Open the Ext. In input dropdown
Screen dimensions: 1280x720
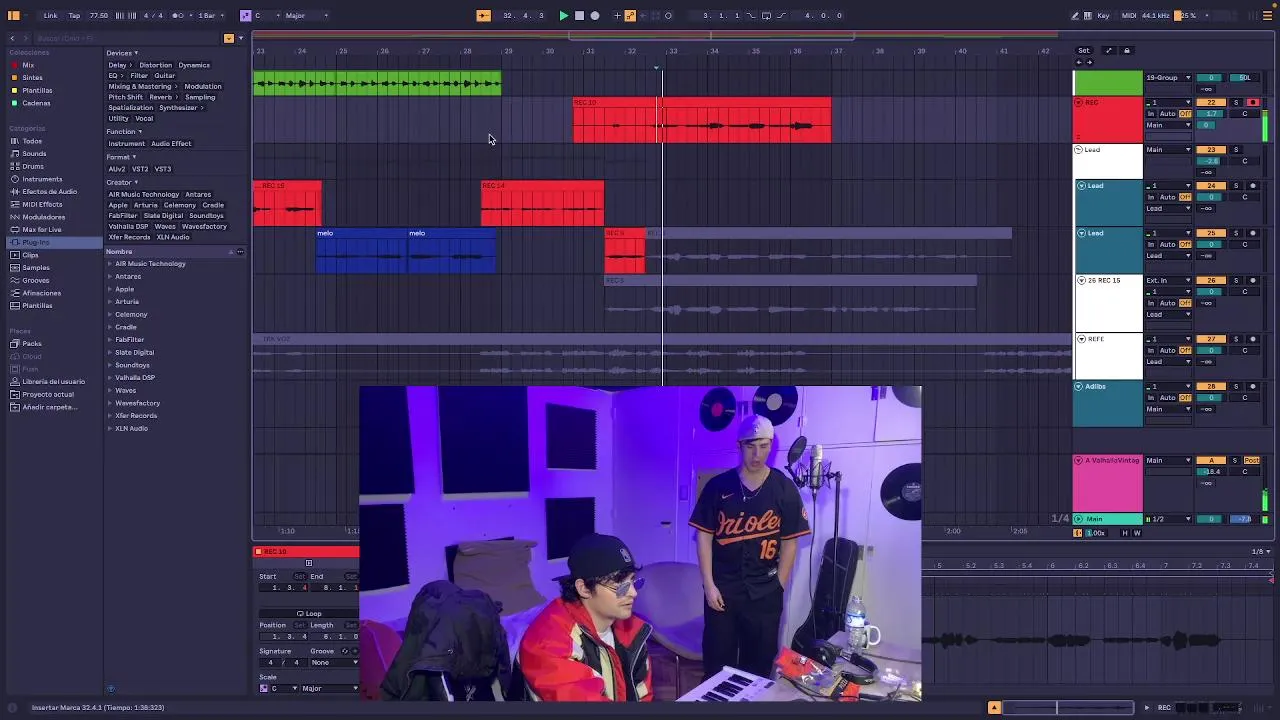pos(1168,280)
